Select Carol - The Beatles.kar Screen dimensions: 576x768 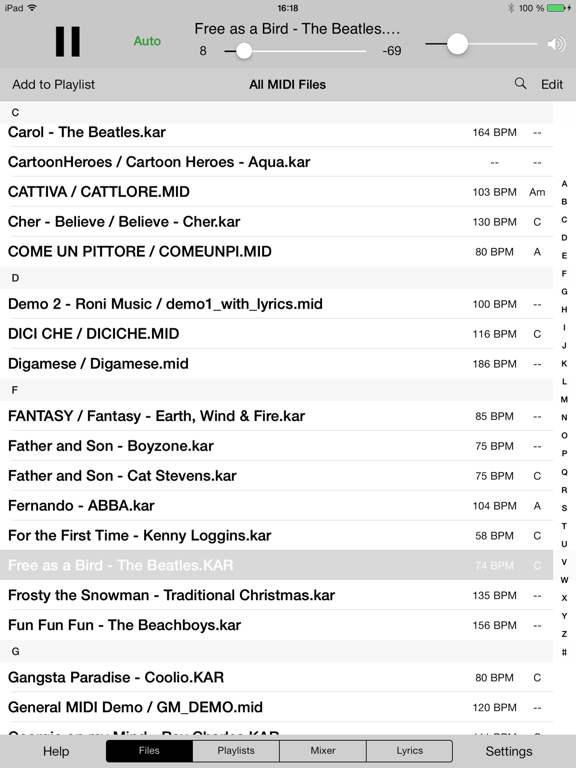[277, 132]
